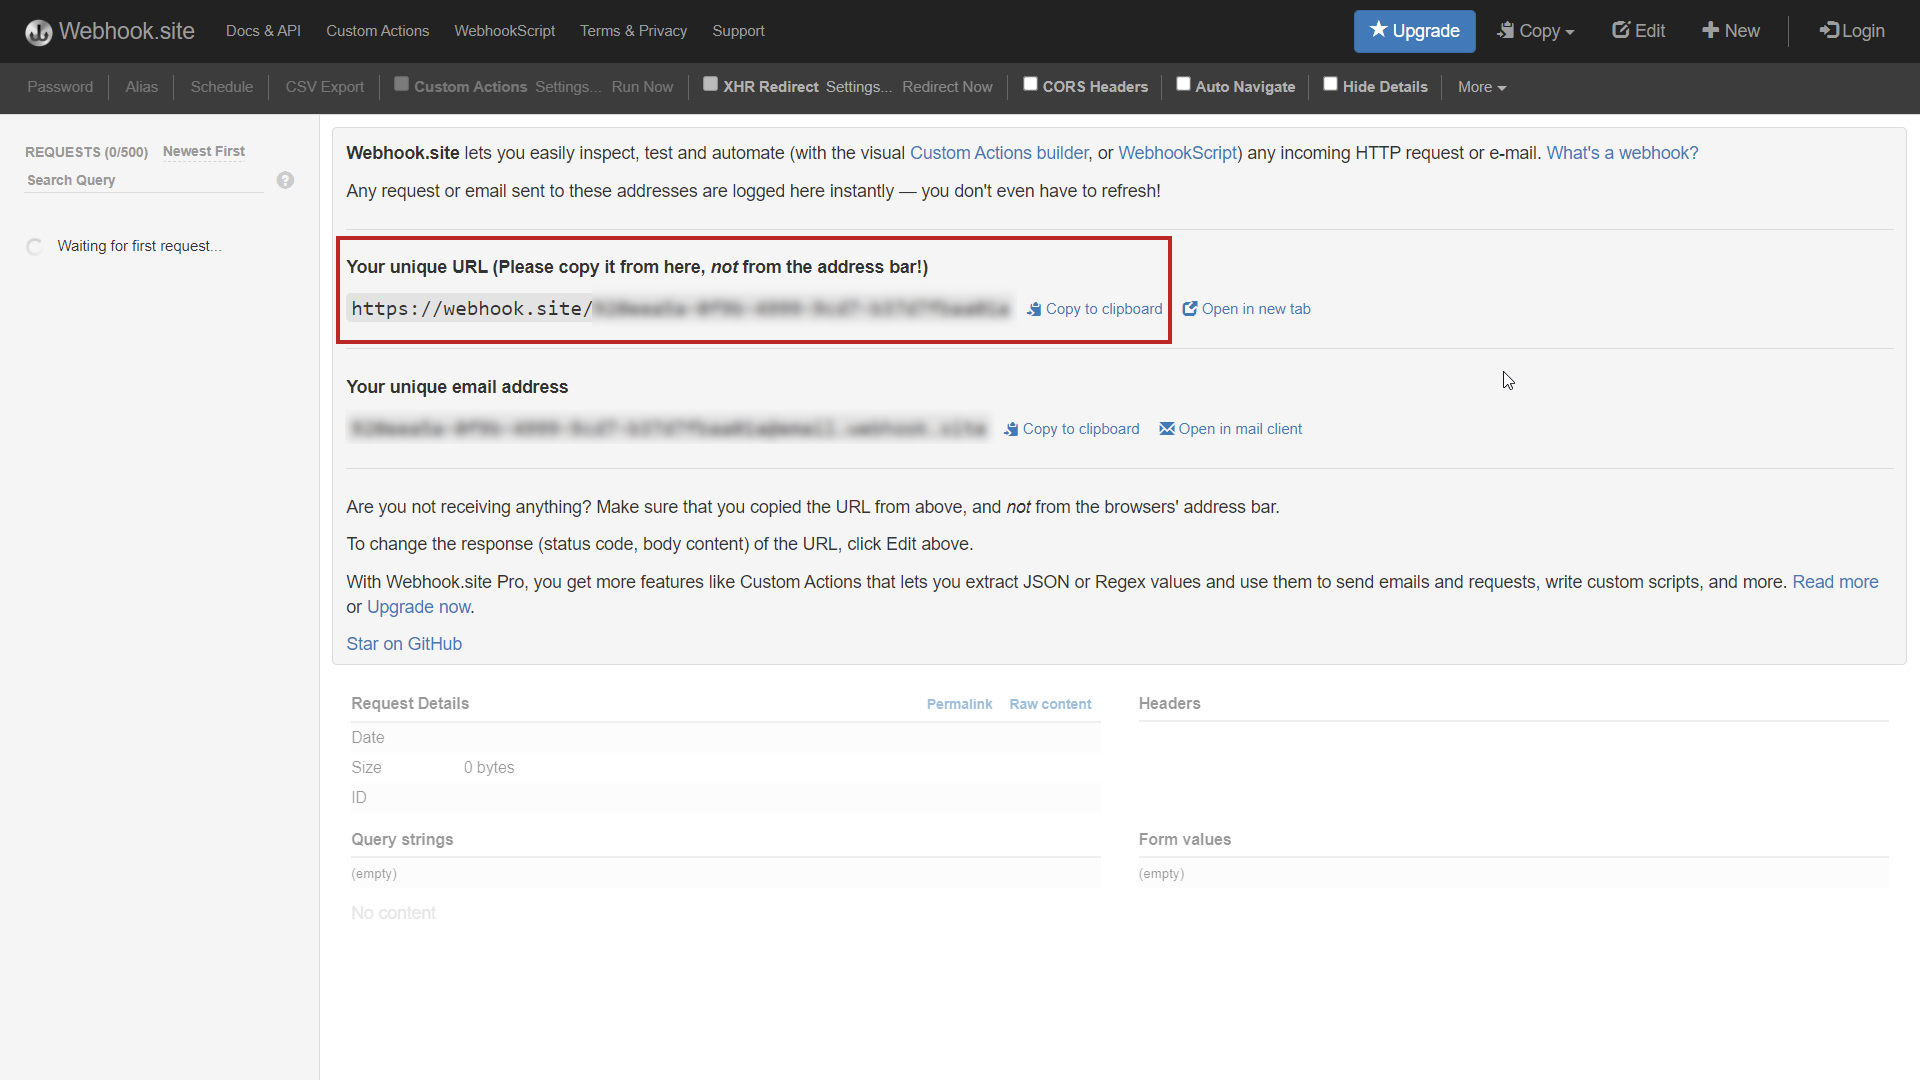Click the open-in-new-tab external link icon
The image size is (1920, 1080).
(x=1190, y=309)
